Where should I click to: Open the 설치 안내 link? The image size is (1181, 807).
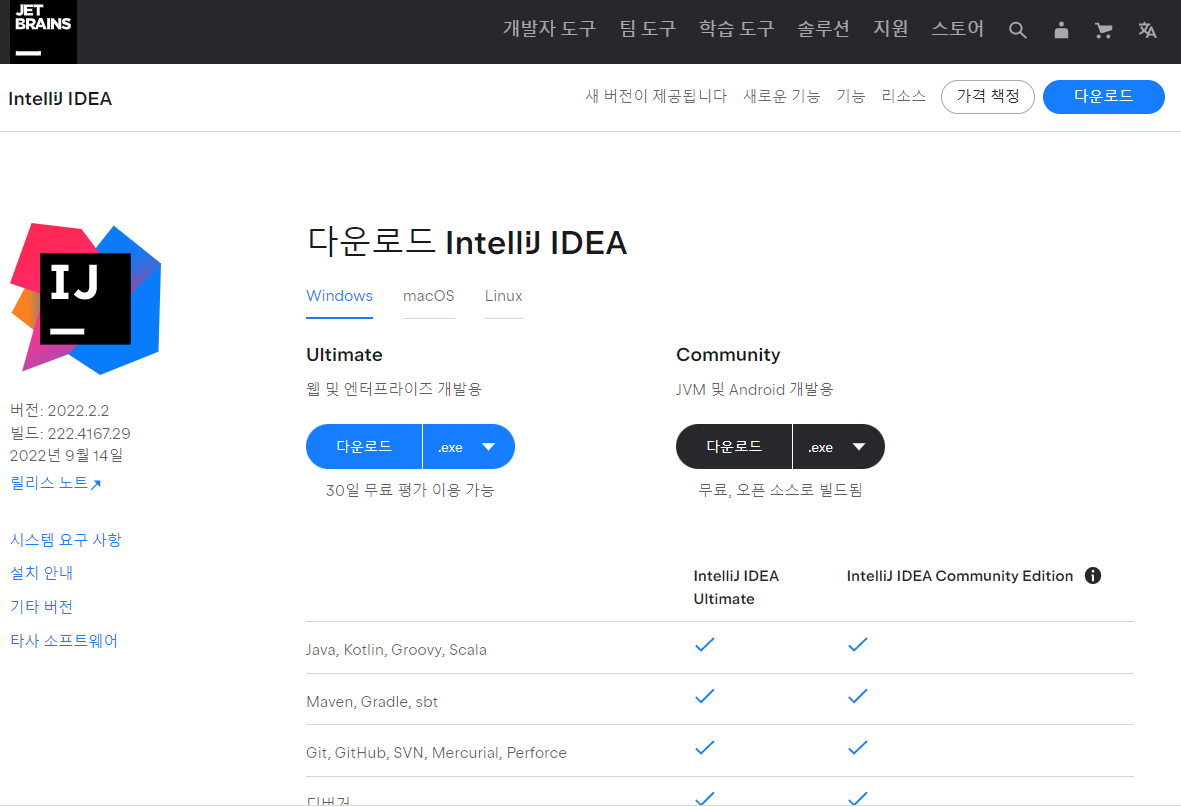tap(41, 573)
